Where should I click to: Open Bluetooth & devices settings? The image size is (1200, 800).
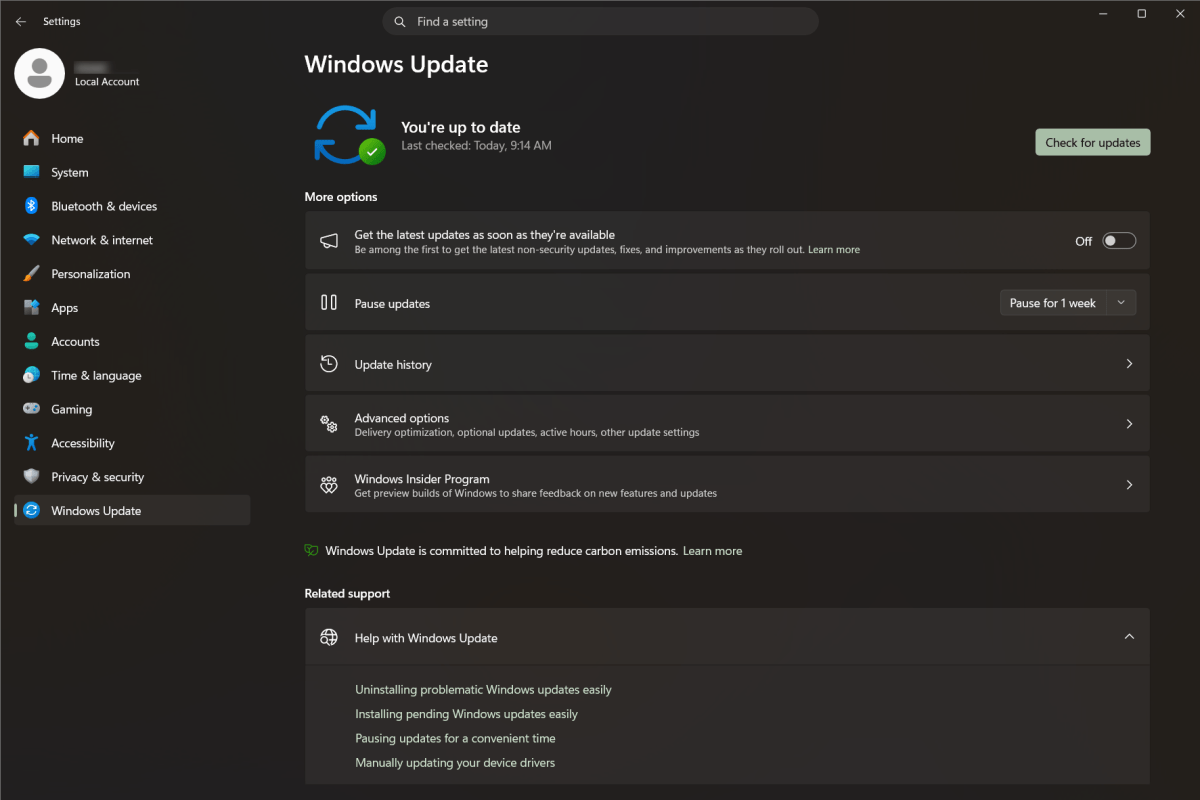click(132, 206)
